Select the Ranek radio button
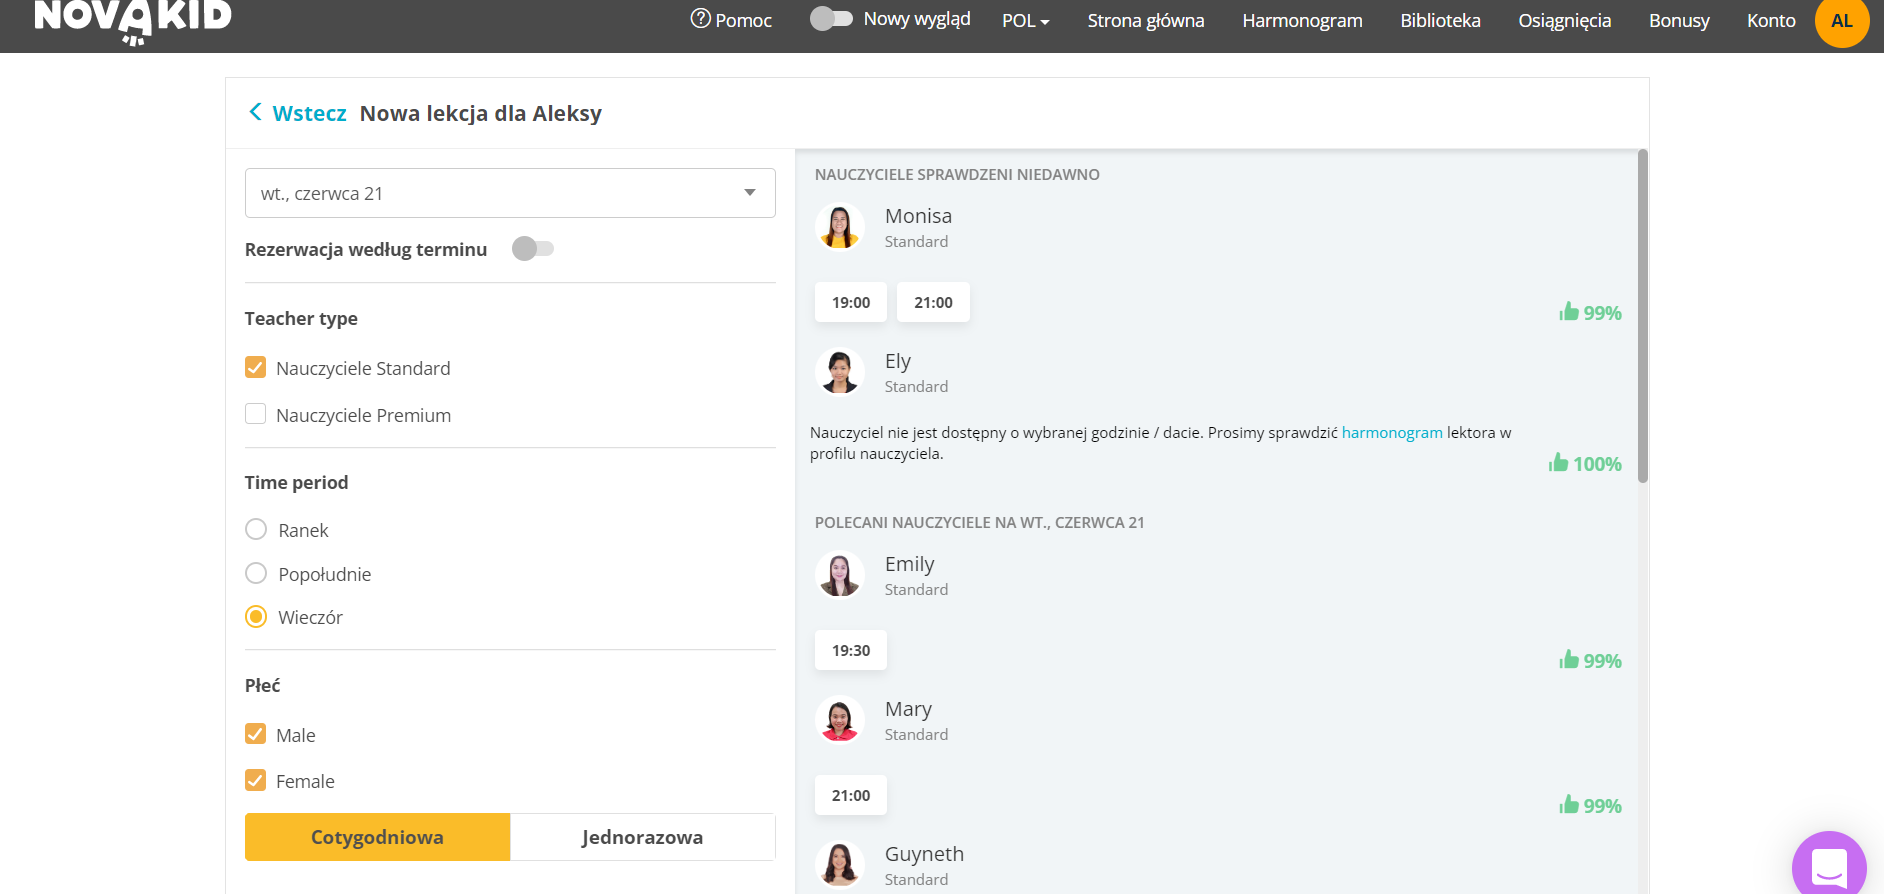Screen dimensions: 1884x894 (x=256, y=529)
